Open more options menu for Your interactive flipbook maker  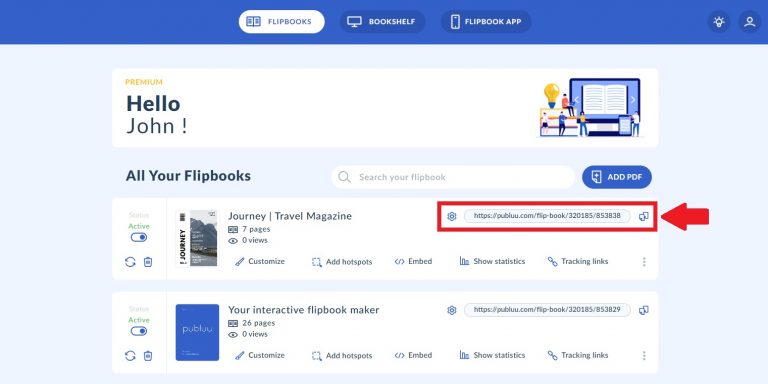[x=644, y=356]
